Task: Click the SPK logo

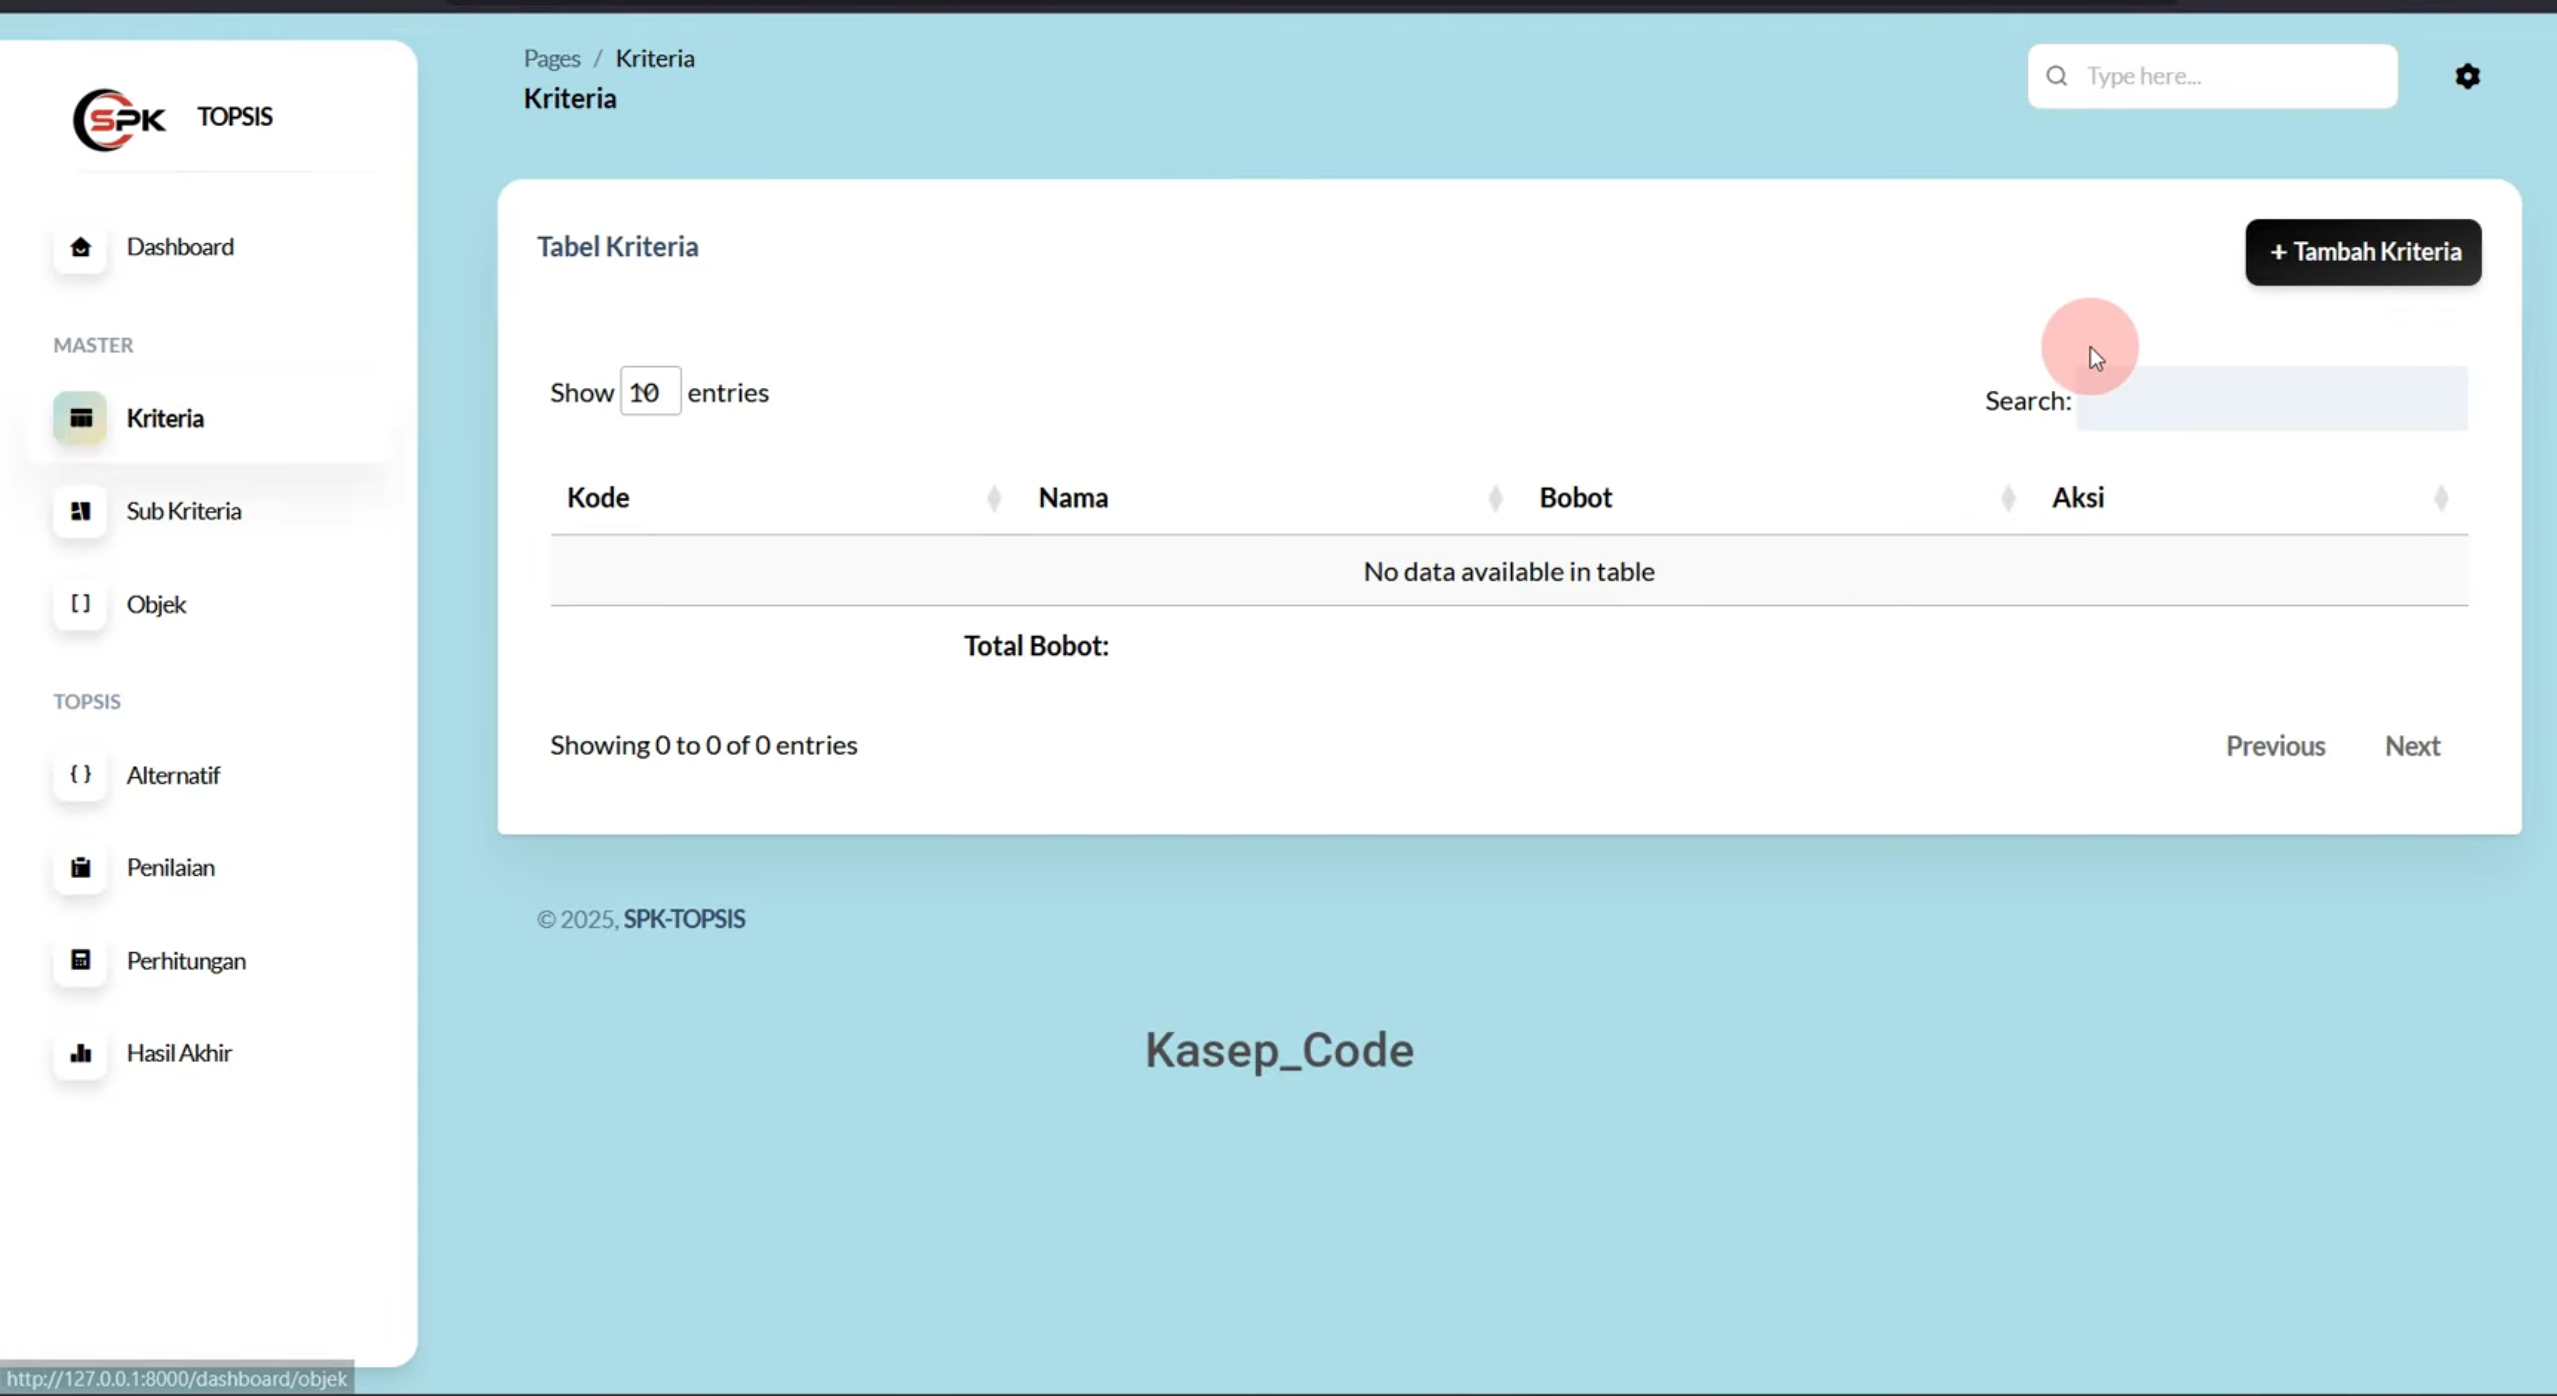Action: point(119,120)
